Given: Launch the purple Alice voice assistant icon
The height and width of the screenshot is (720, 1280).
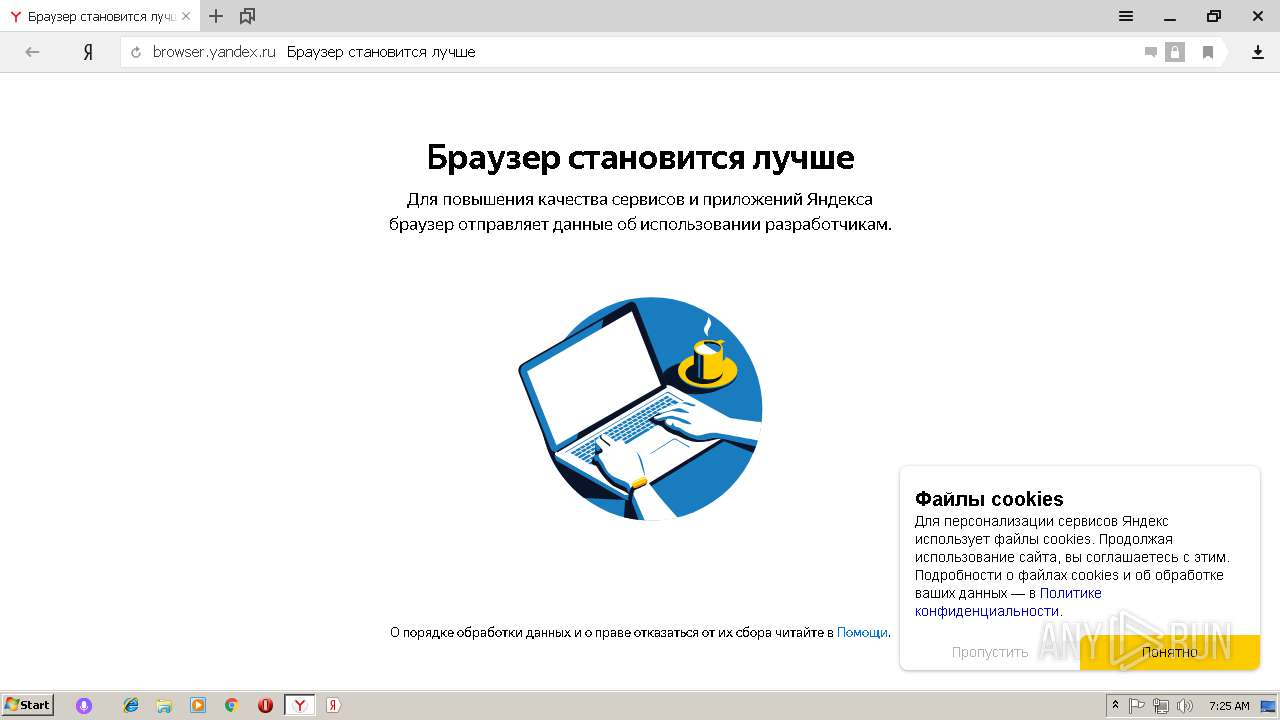Looking at the screenshot, I should [84, 705].
